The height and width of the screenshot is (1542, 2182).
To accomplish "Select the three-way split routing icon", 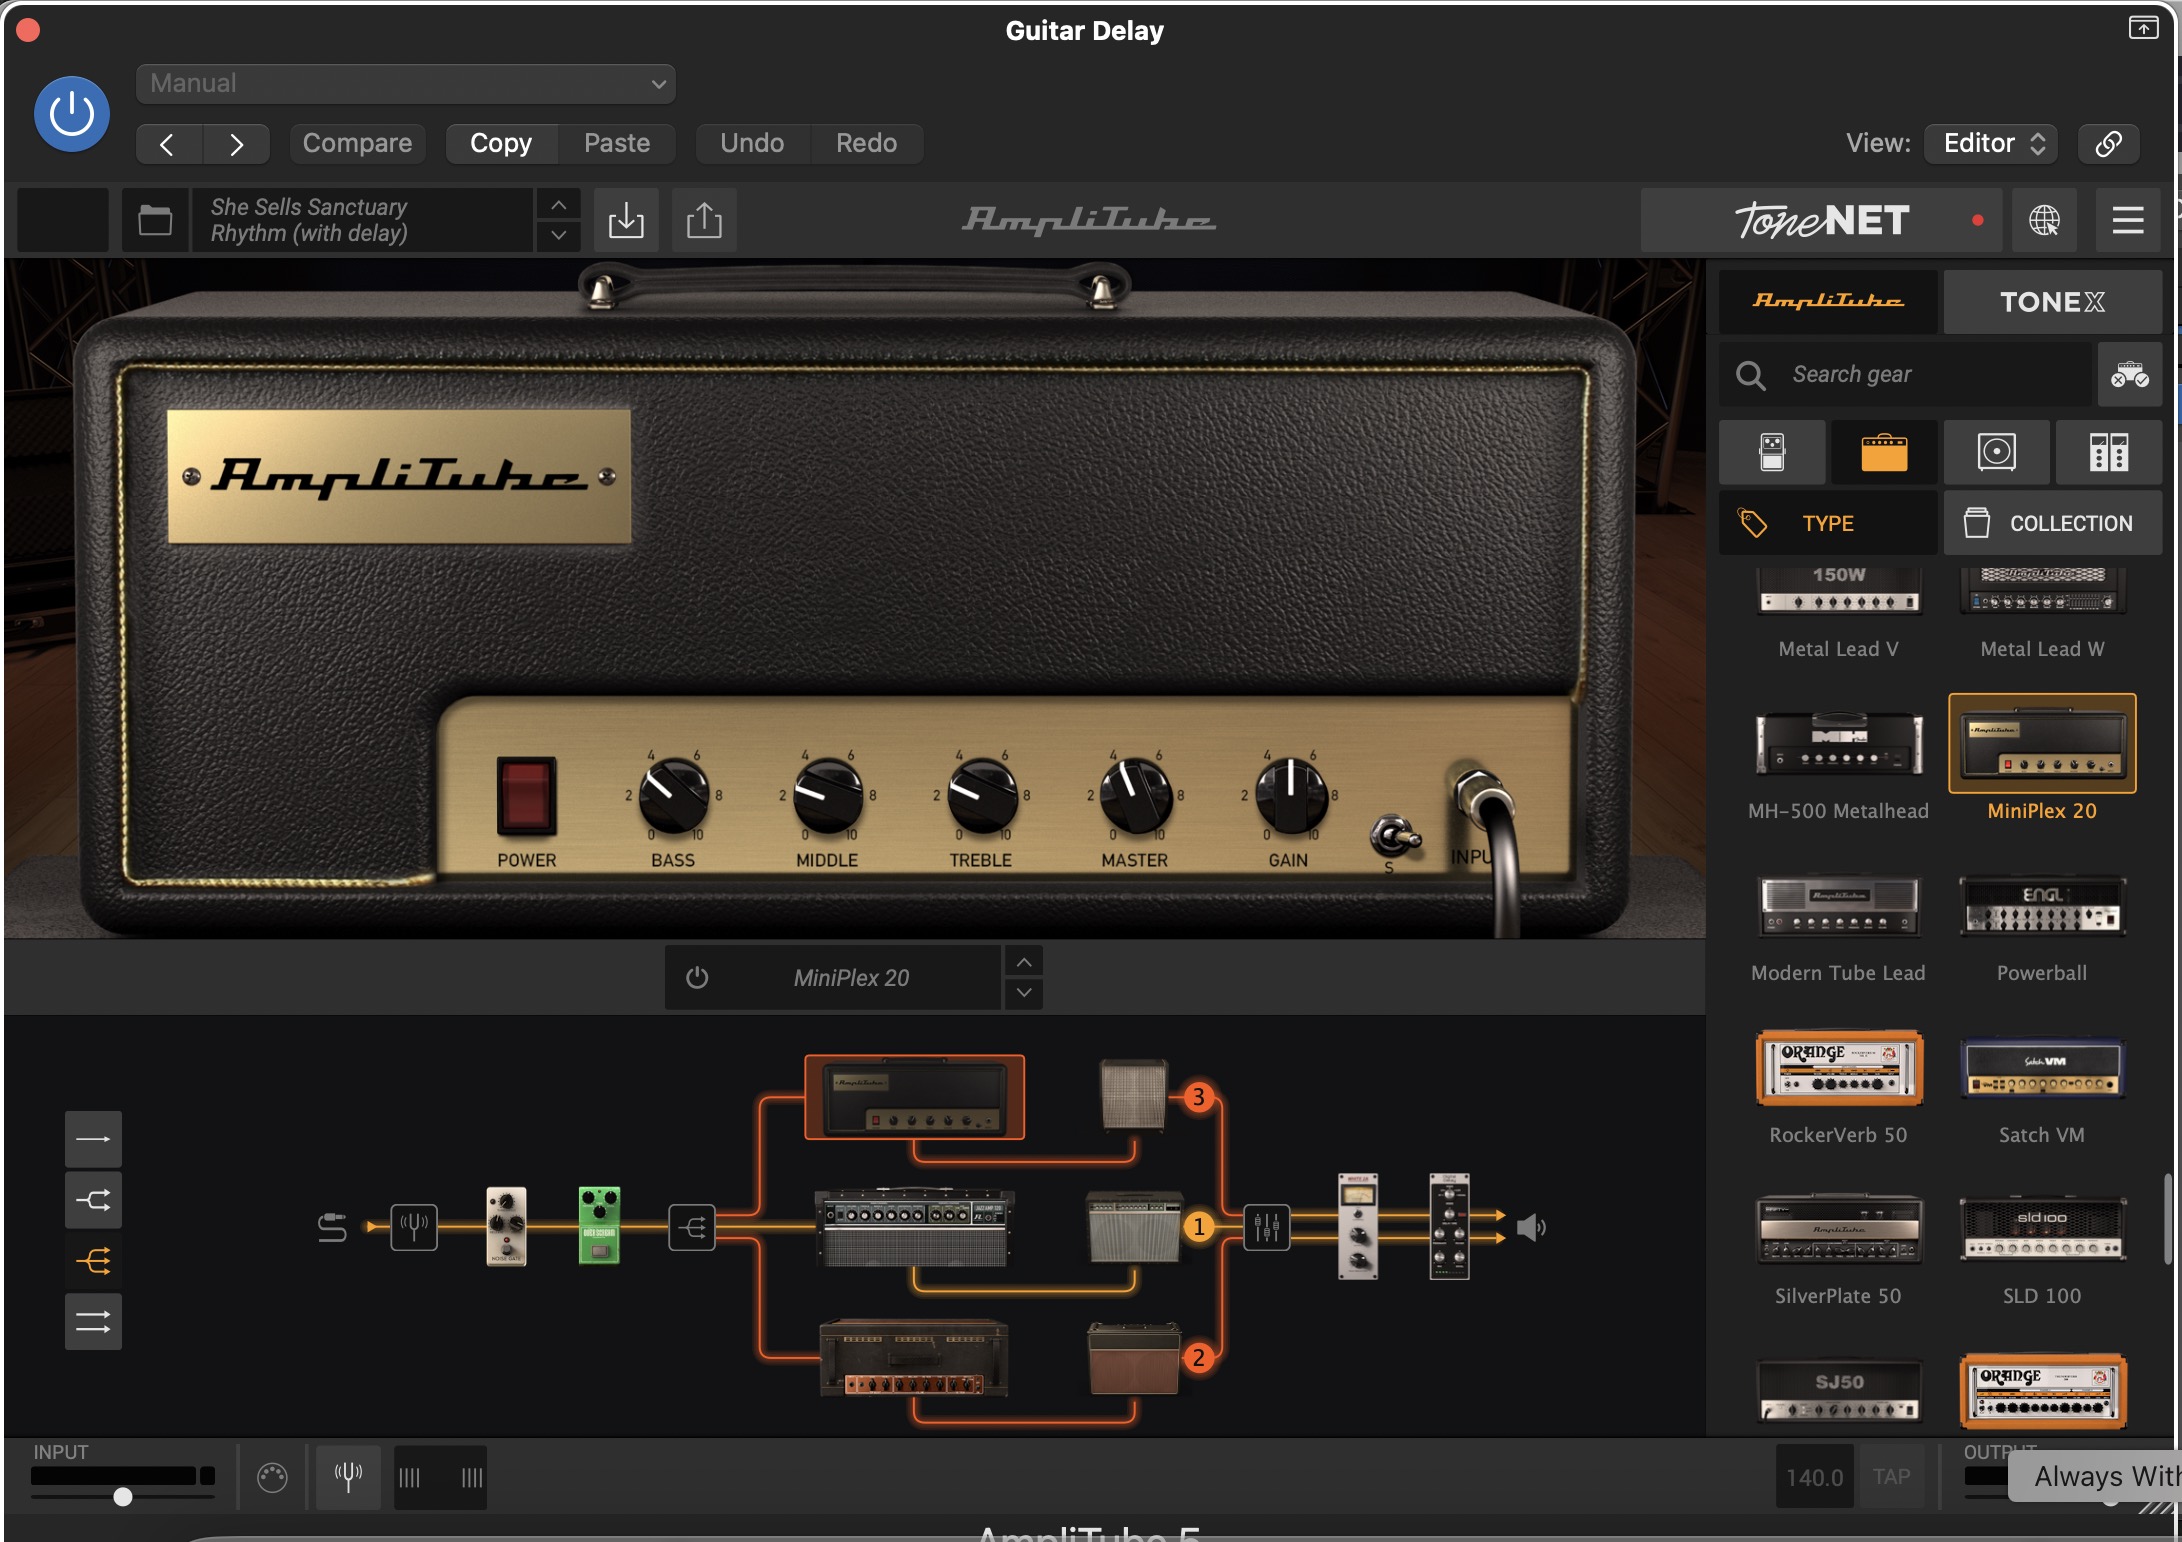I will [93, 1261].
